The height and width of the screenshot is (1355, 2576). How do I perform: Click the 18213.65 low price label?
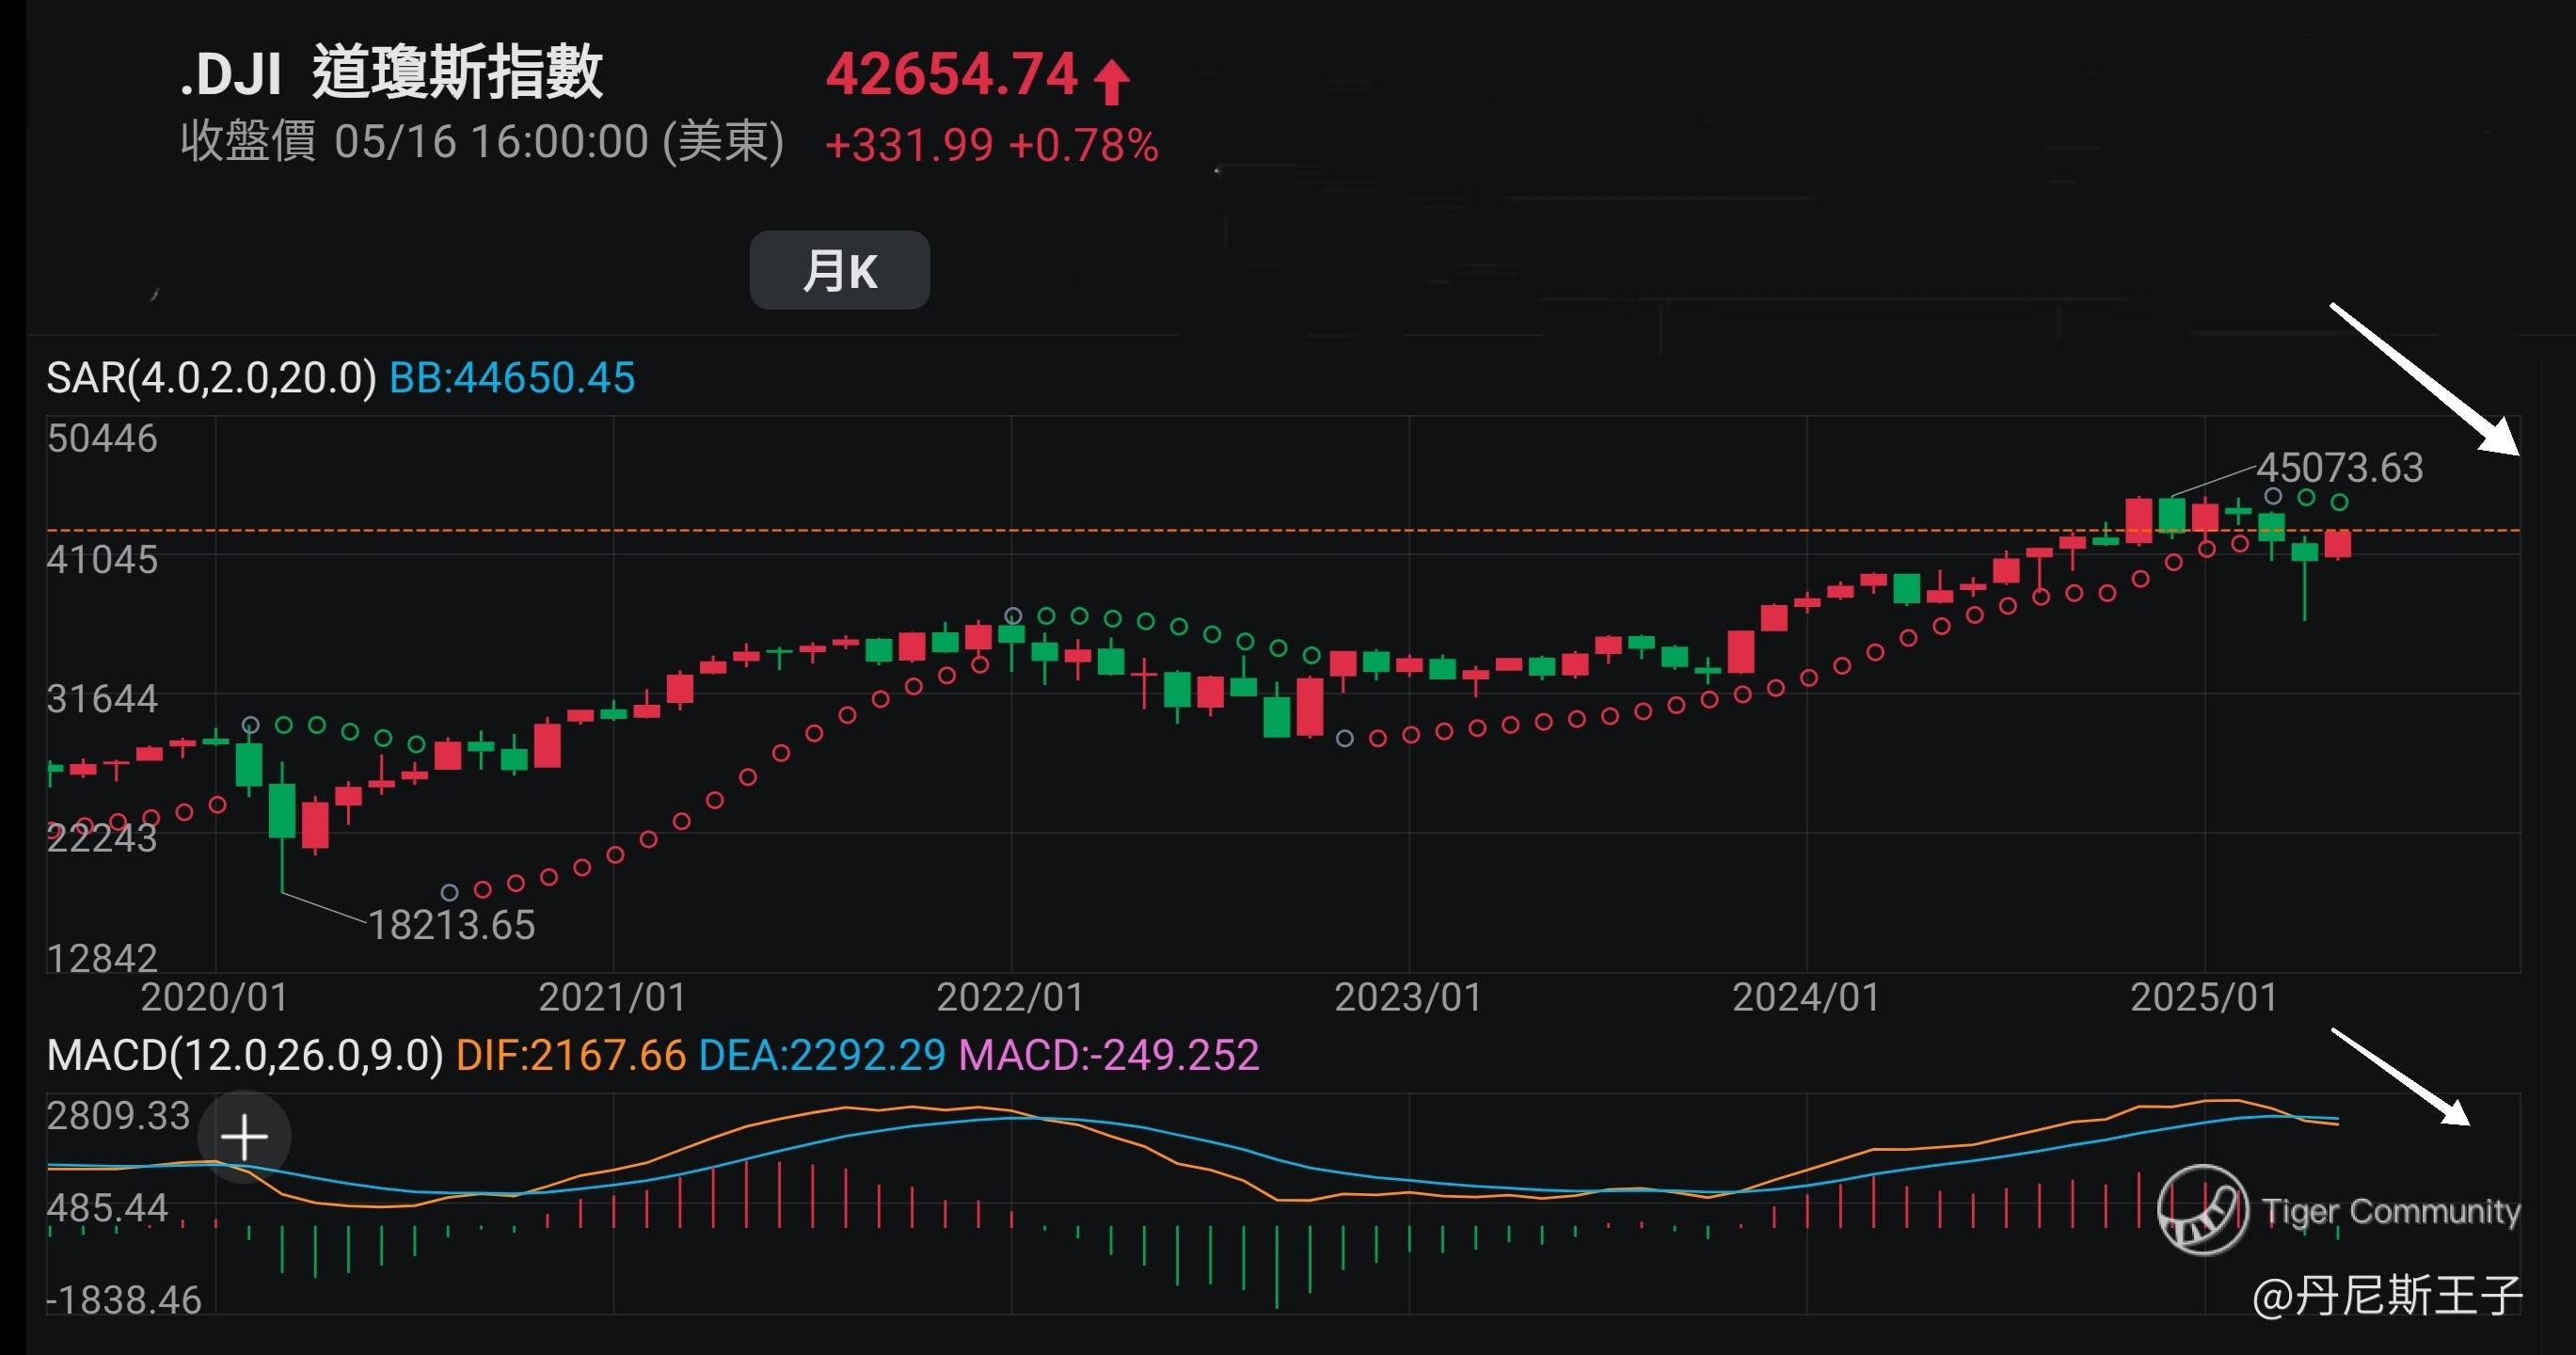451,925
